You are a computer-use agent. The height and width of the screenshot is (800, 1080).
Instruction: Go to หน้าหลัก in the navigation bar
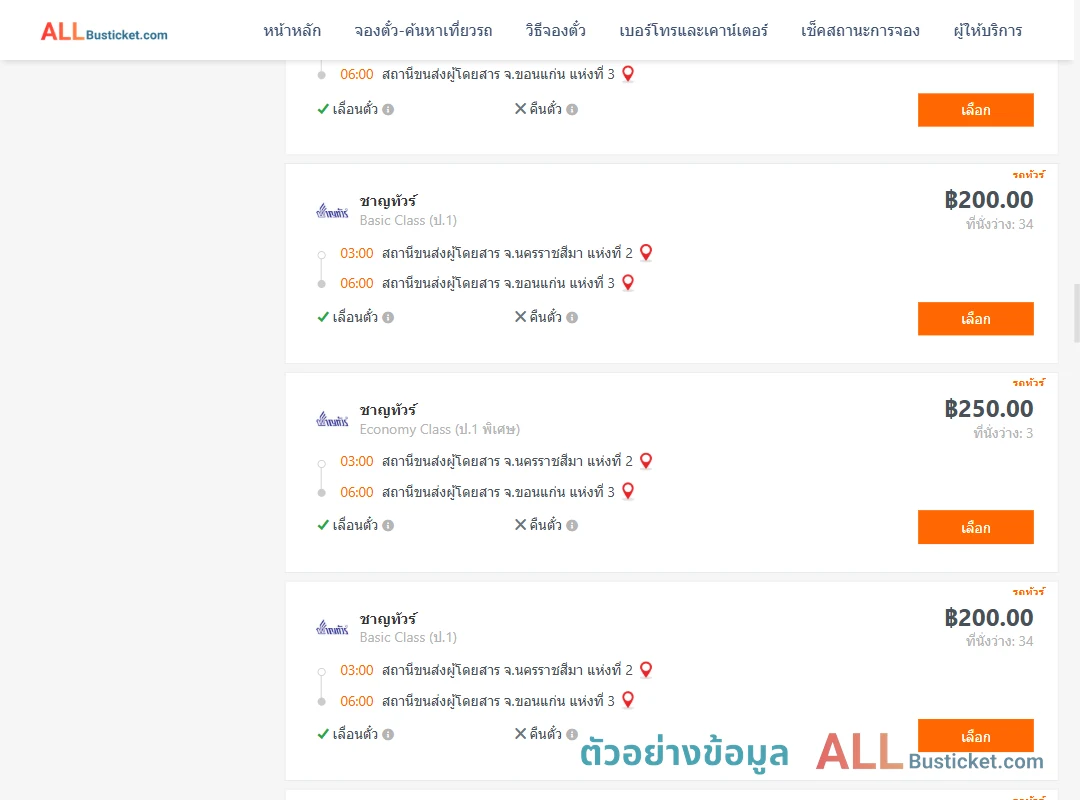click(x=292, y=31)
